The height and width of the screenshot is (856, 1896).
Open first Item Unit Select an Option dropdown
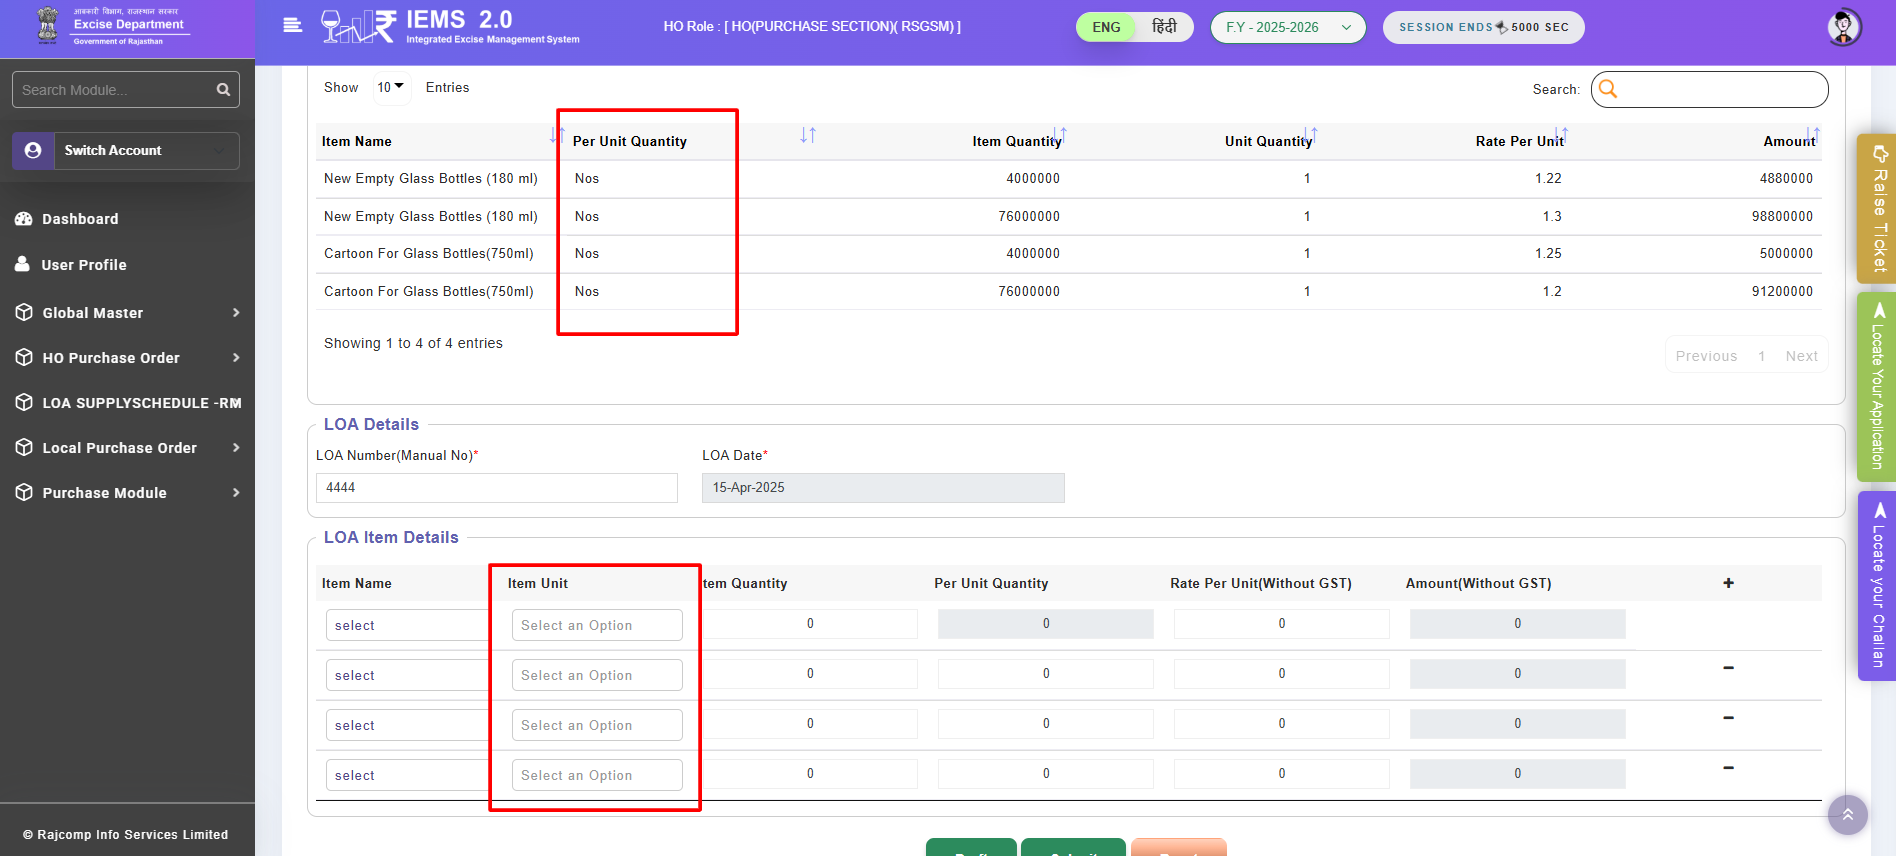tap(597, 625)
